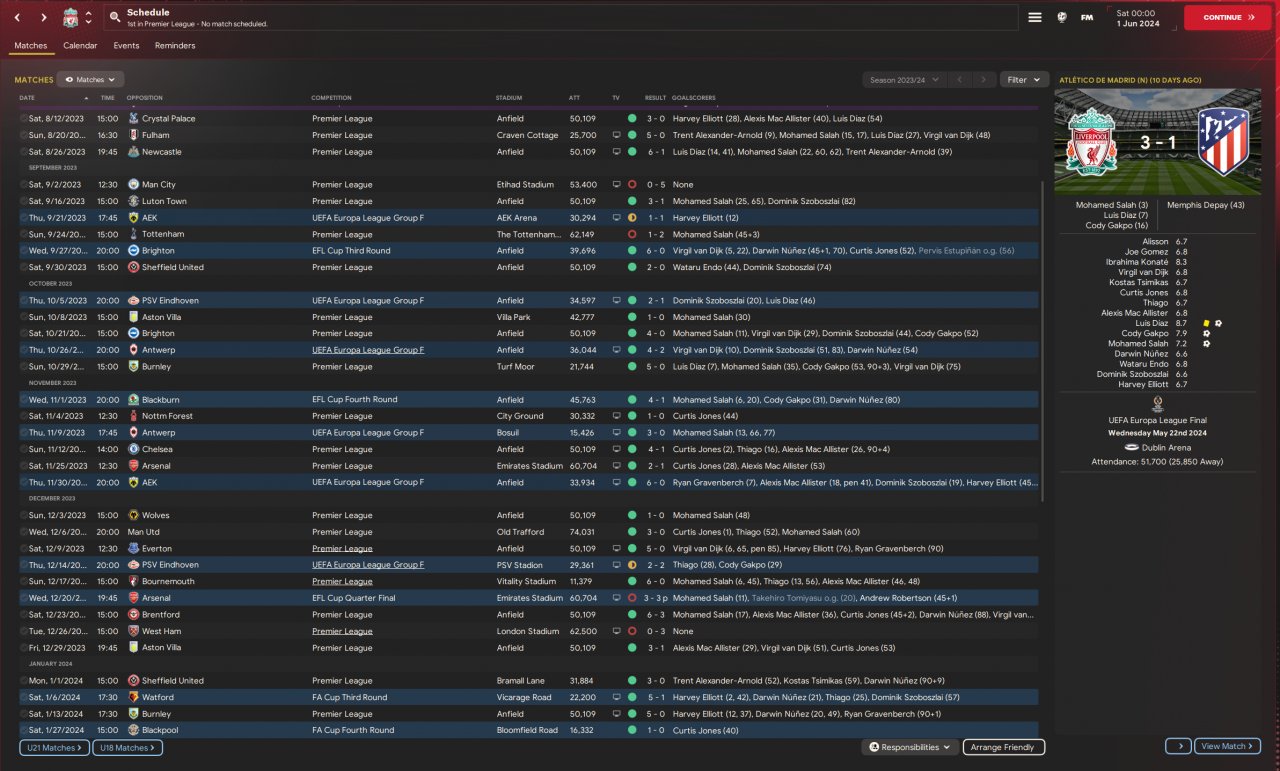Toggle the reminder circle for Sat, 9/2/2023
Screen dimensions: 1280x771
(x=24, y=185)
